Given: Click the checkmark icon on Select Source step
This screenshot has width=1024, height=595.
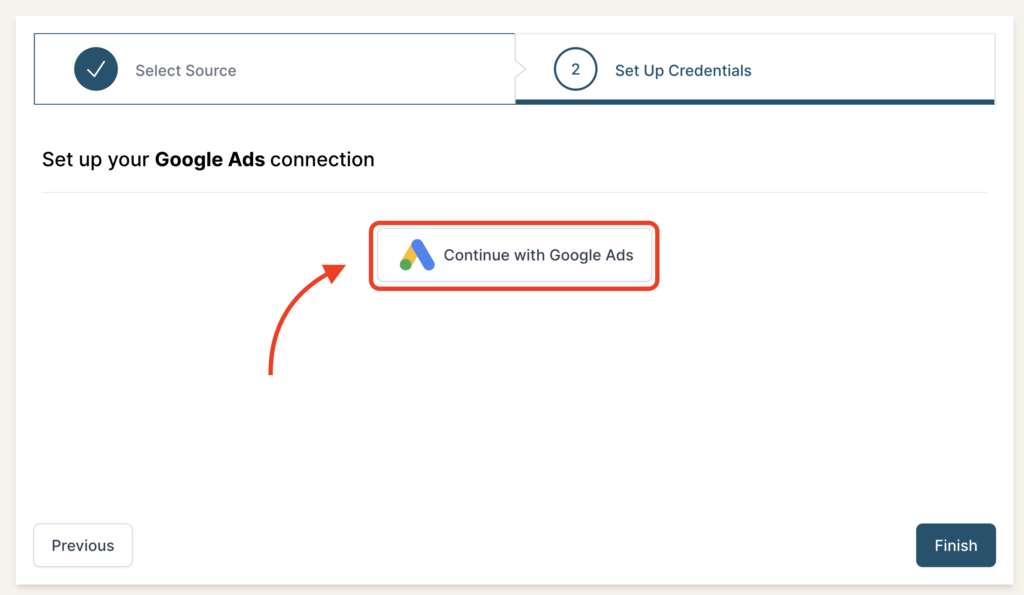Looking at the screenshot, I should (x=96, y=69).
